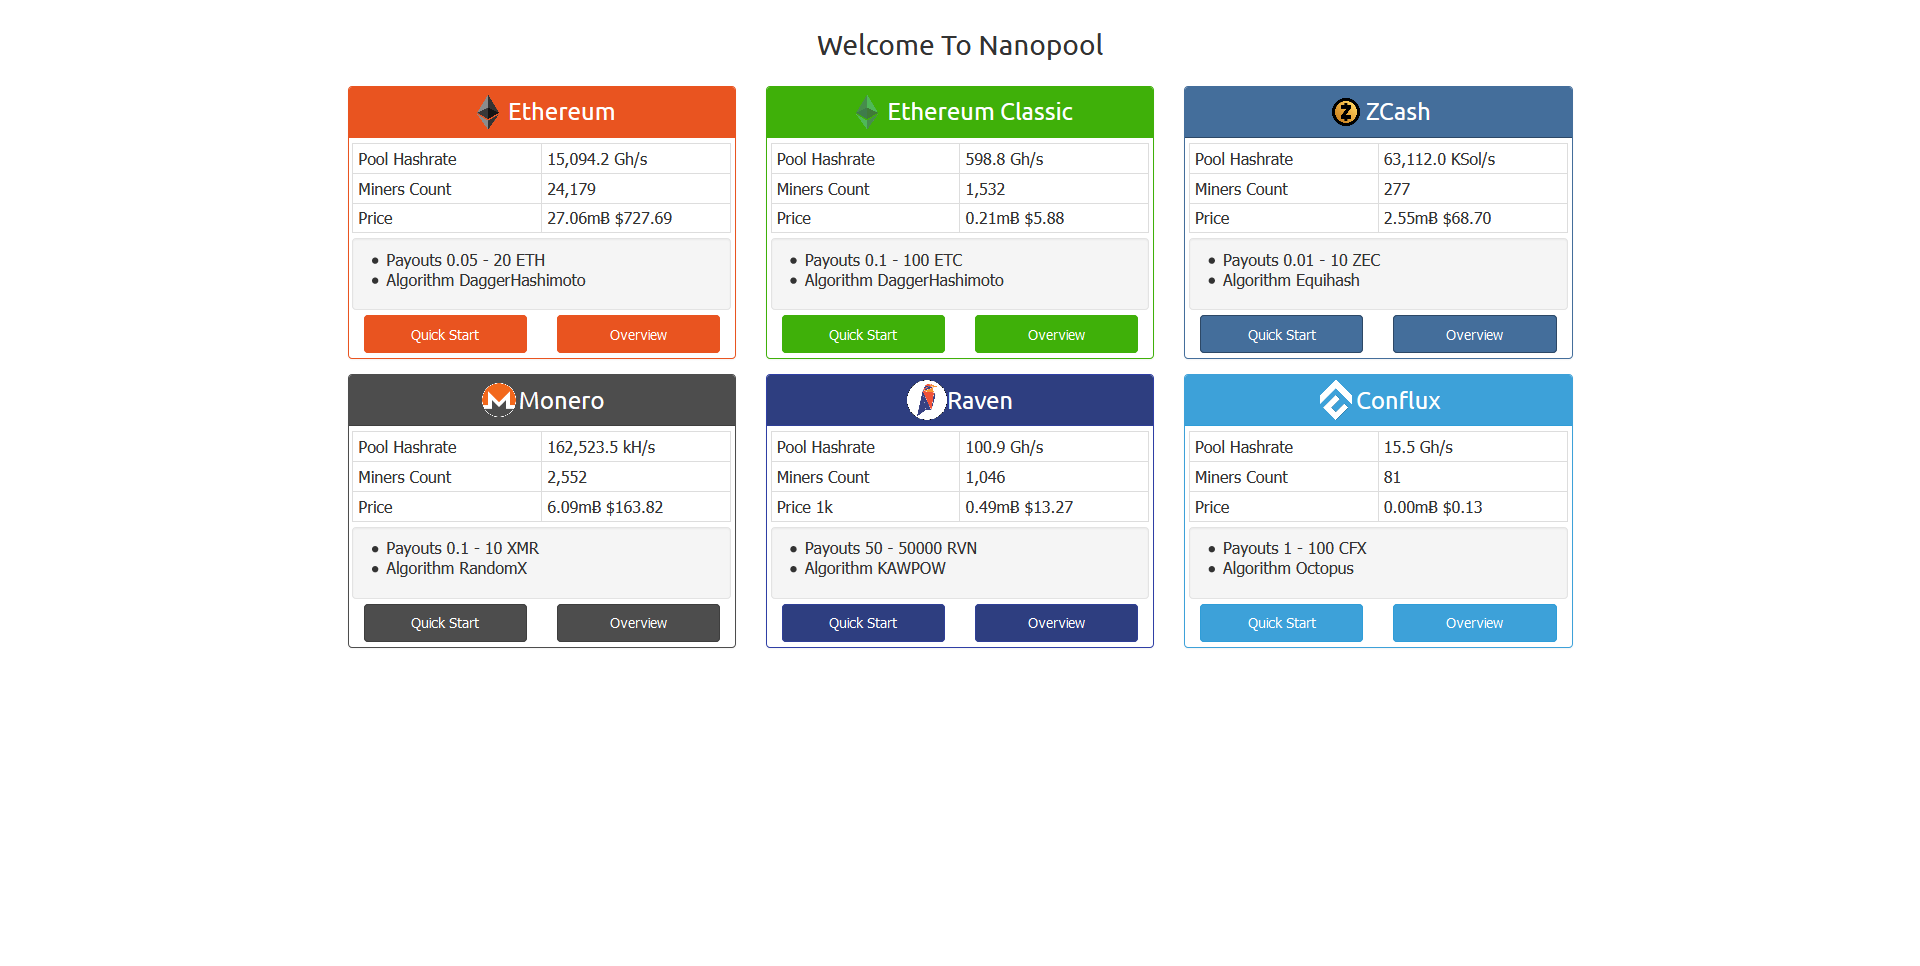Click the ZCash coin logo icon
Viewport: 1920px width, 966px height.
[x=1346, y=112]
